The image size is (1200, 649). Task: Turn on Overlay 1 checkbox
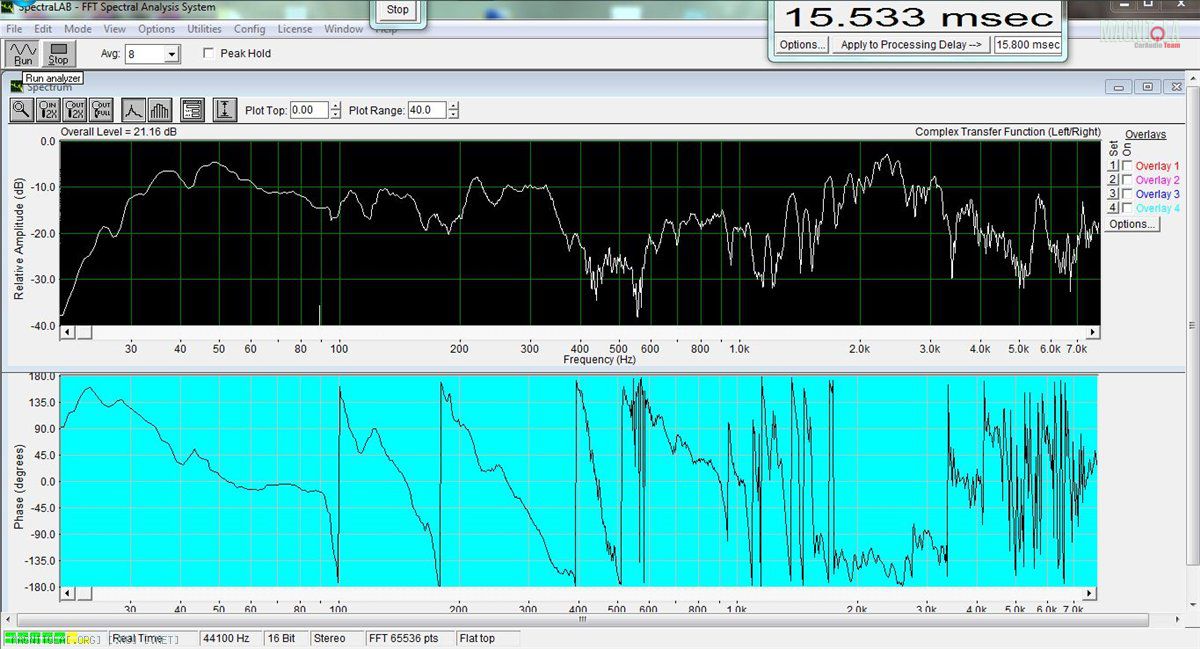[x=1128, y=166]
